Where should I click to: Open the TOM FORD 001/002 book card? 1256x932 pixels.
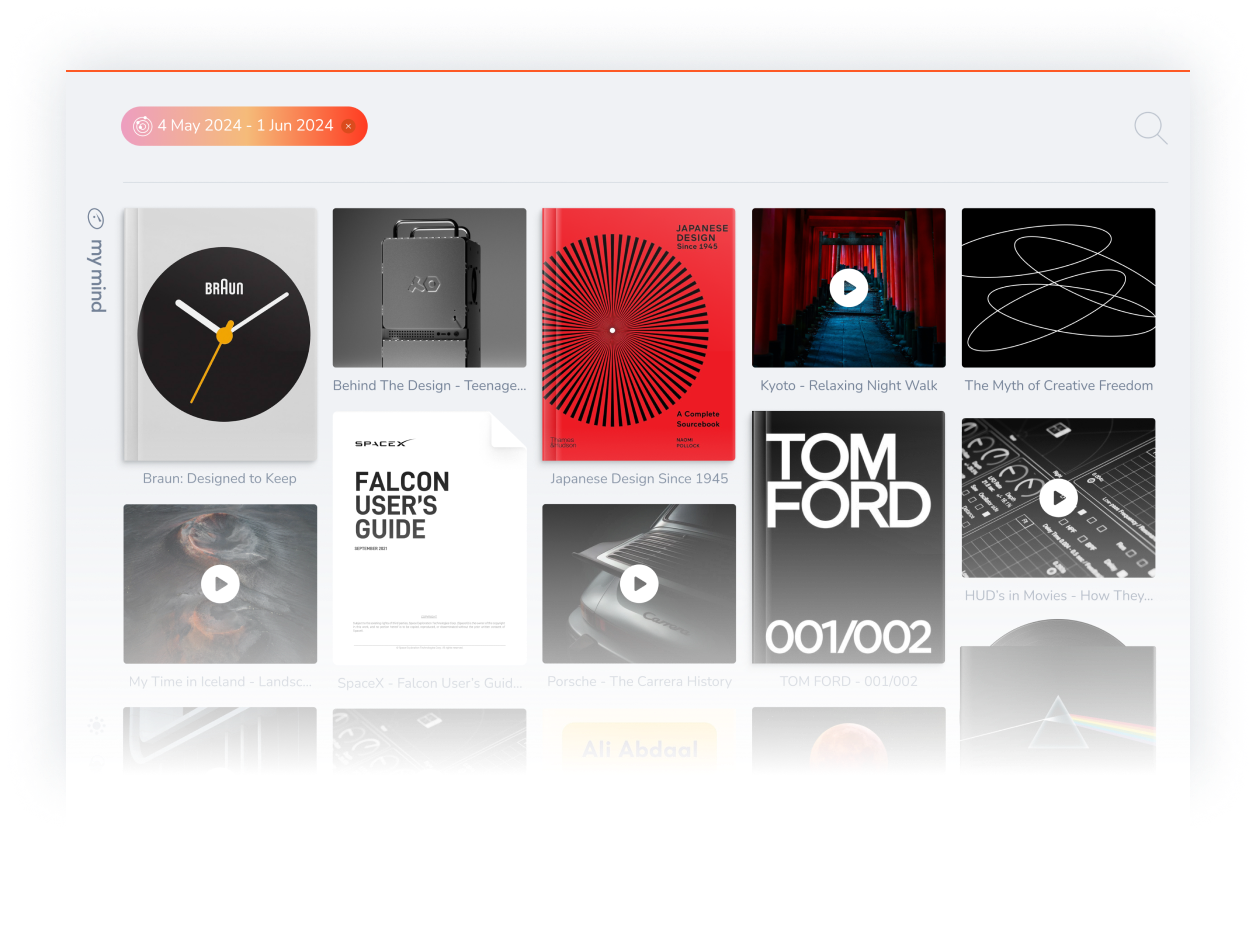[848, 537]
